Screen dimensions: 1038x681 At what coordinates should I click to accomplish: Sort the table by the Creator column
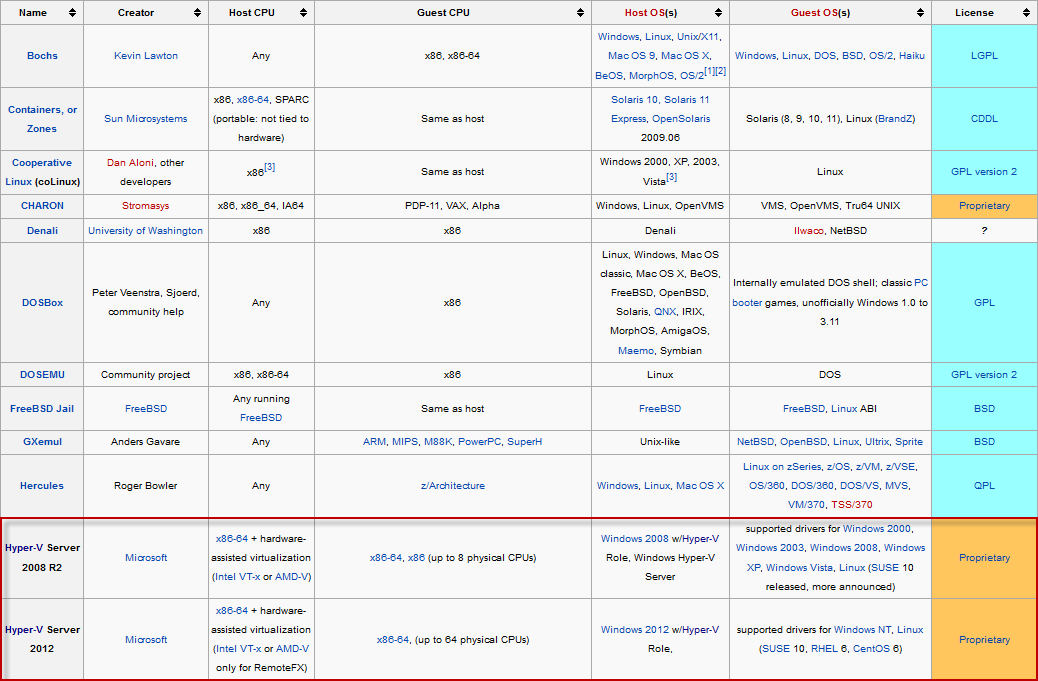198,13
